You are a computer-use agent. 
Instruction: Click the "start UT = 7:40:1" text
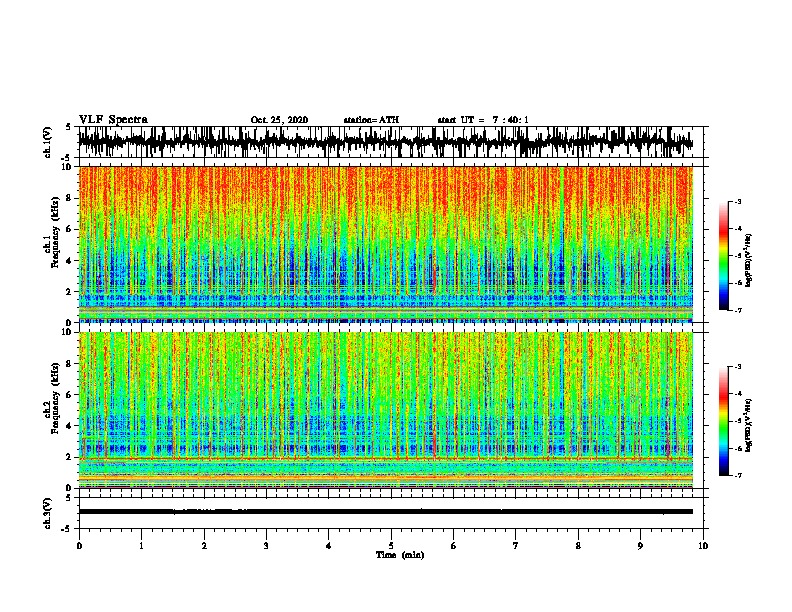(483, 120)
